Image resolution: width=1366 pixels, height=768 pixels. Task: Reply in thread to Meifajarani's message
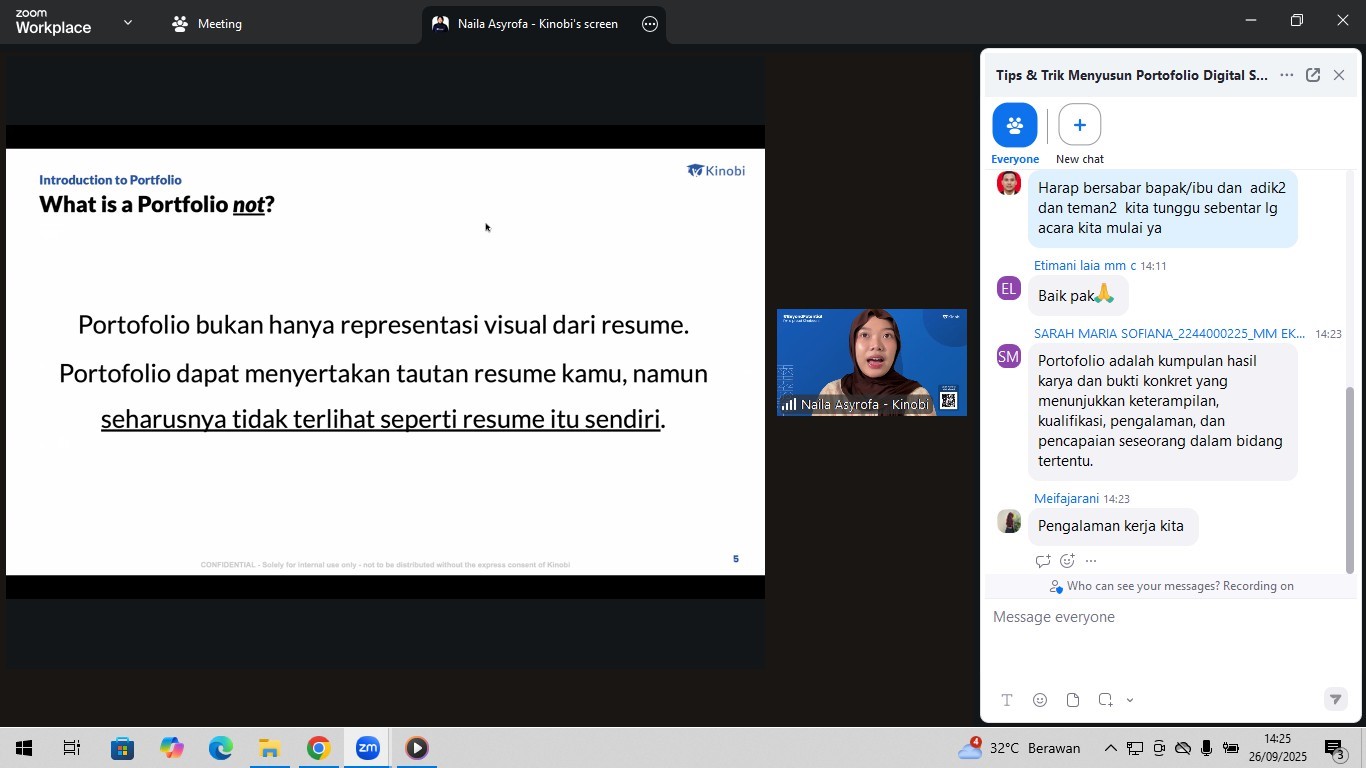point(1042,561)
